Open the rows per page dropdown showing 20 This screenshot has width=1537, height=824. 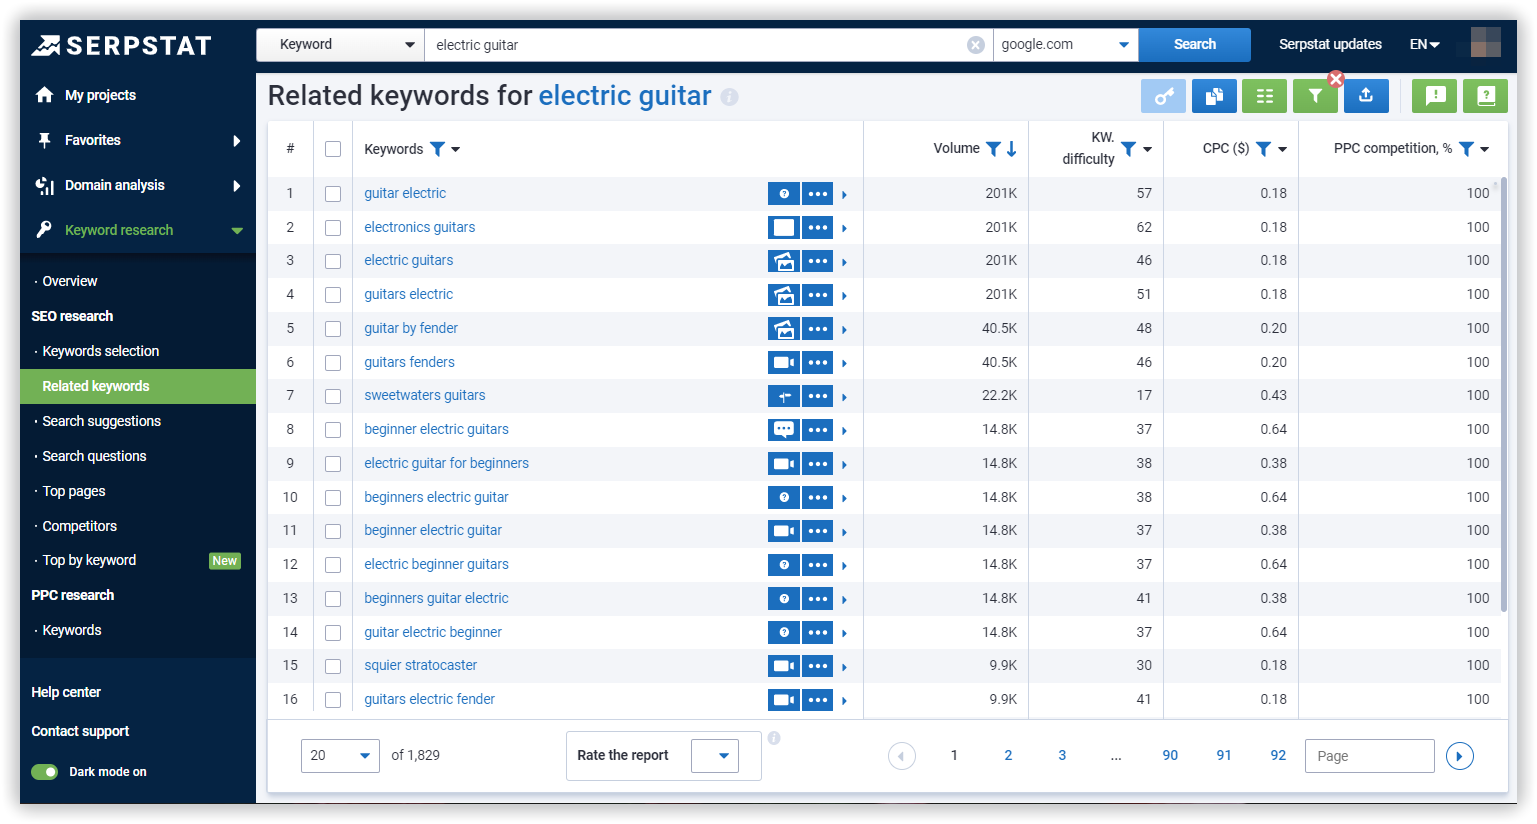(x=340, y=756)
